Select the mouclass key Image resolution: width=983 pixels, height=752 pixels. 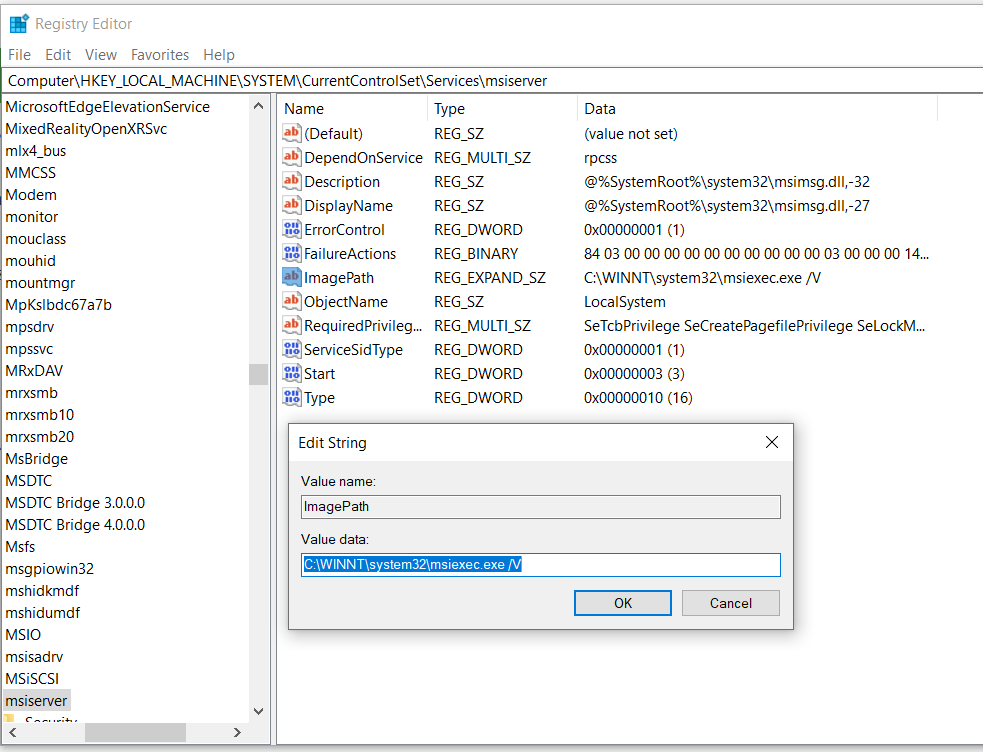pyautogui.click(x=36, y=239)
